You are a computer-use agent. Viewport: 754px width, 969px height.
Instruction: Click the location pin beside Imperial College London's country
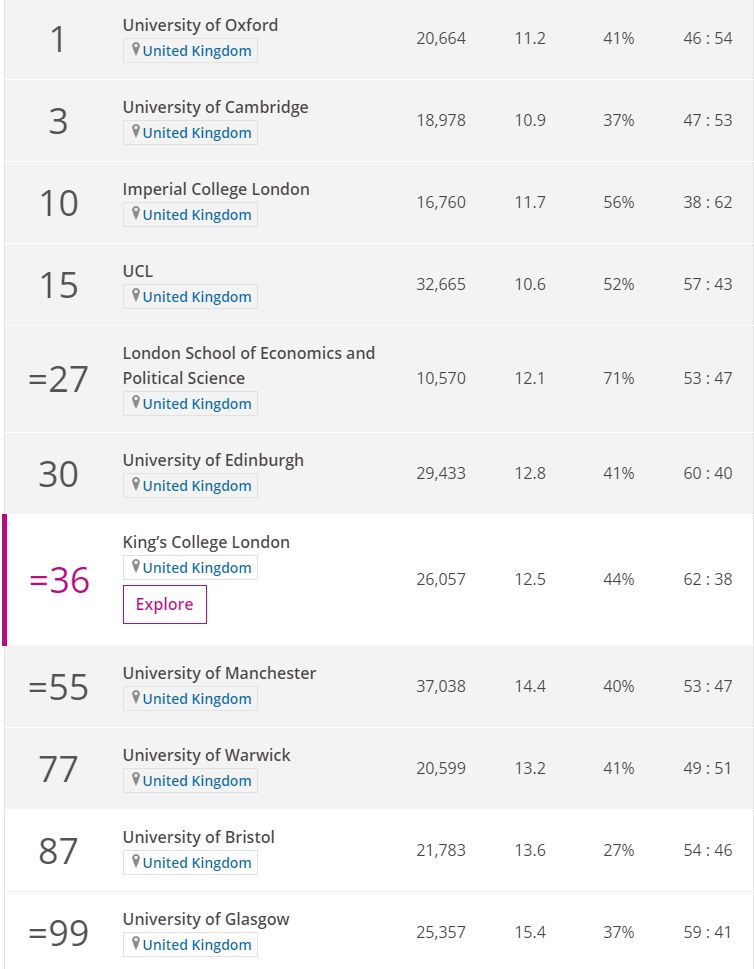point(135,214)
